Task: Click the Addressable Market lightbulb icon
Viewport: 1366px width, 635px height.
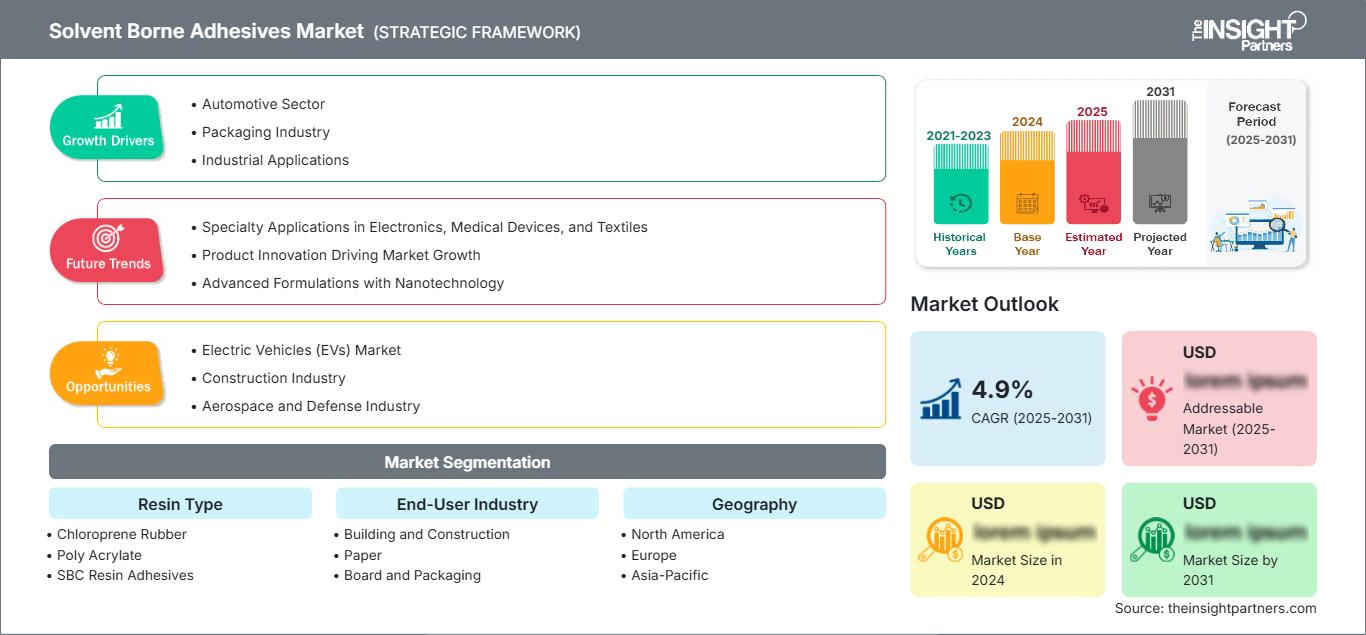Action: [1152, 398]
